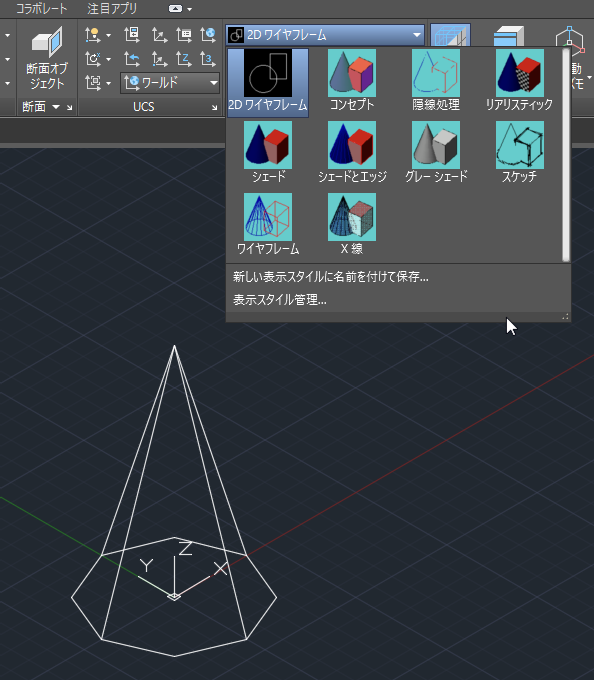The height and width of the screenshot is (680, 594).
Task: Expand the 断面 panel title arrow
Action: pos(56,106)
